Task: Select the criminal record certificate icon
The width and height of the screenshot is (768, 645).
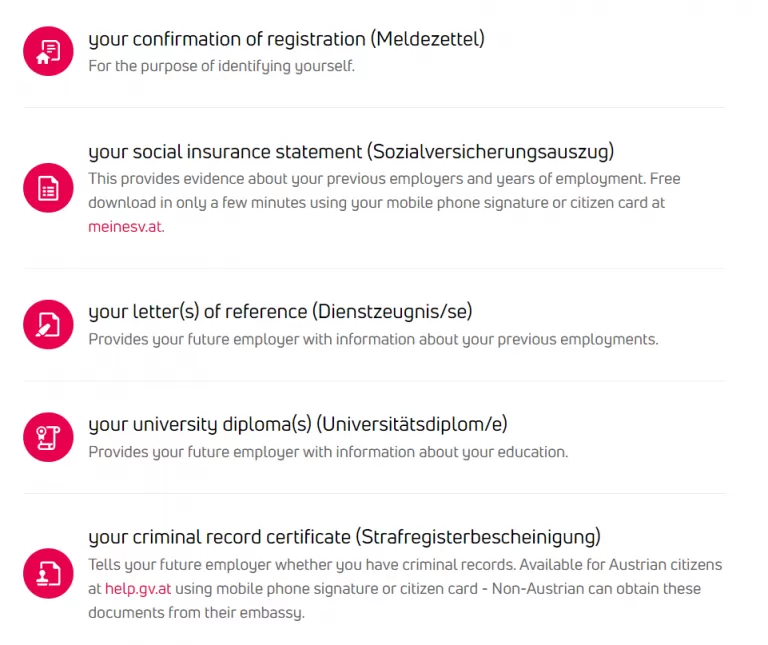Action: (x=48, y=573)
